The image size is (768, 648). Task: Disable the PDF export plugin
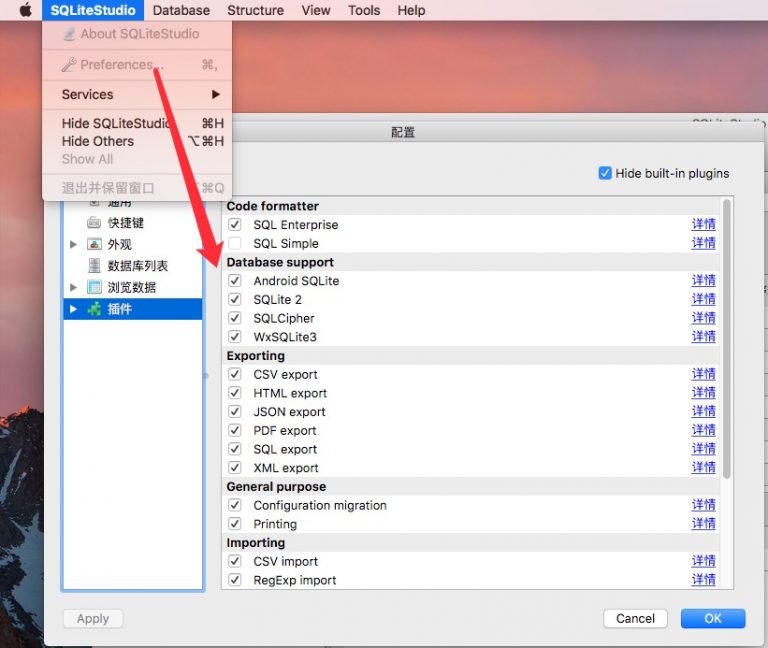point(235,430)
